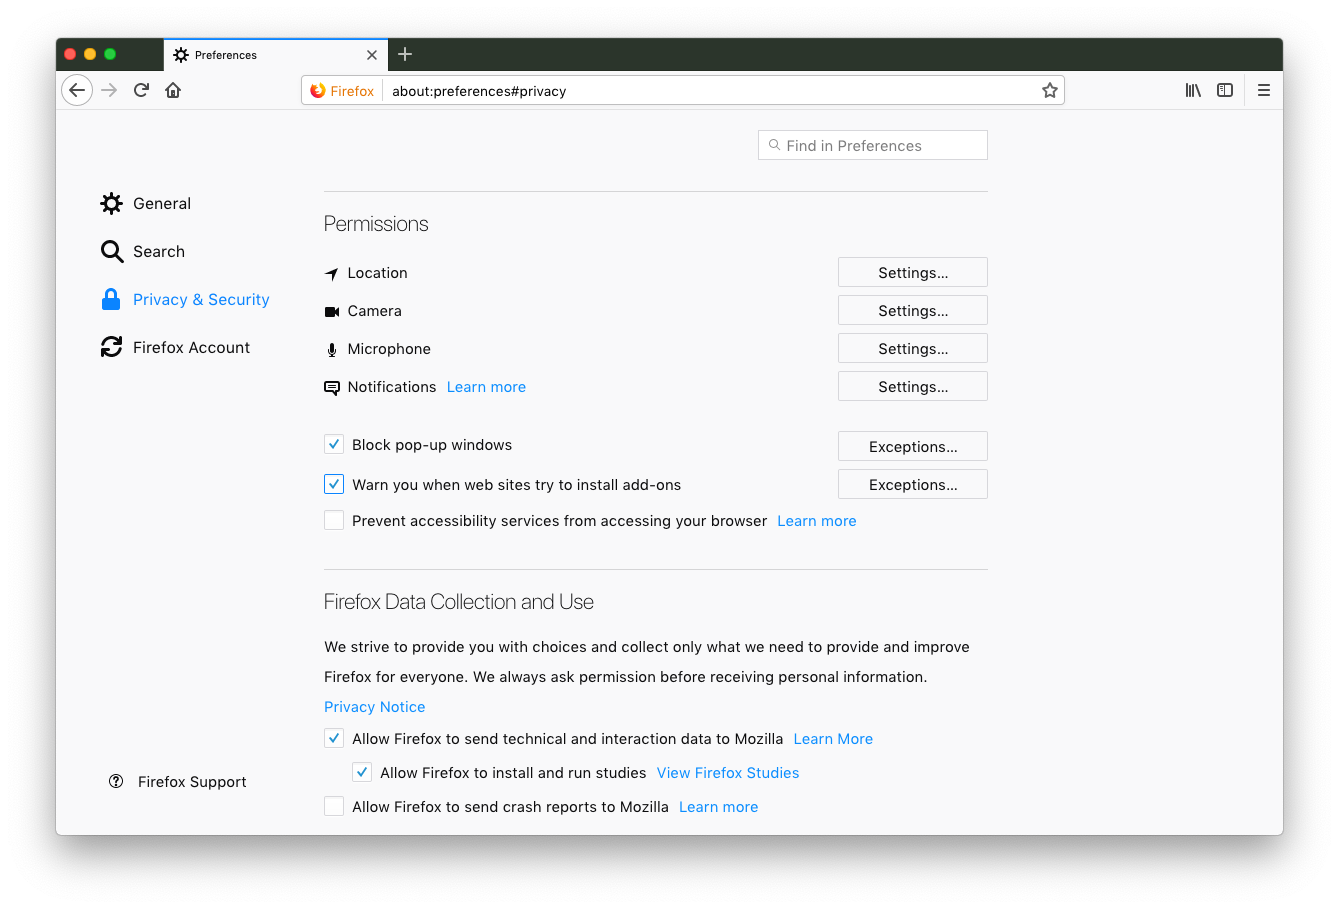Open Camera Settings button
Image resolution: width=1339 pixels, height=909 pixels.
pyautogui.click(x=913, y=311)
